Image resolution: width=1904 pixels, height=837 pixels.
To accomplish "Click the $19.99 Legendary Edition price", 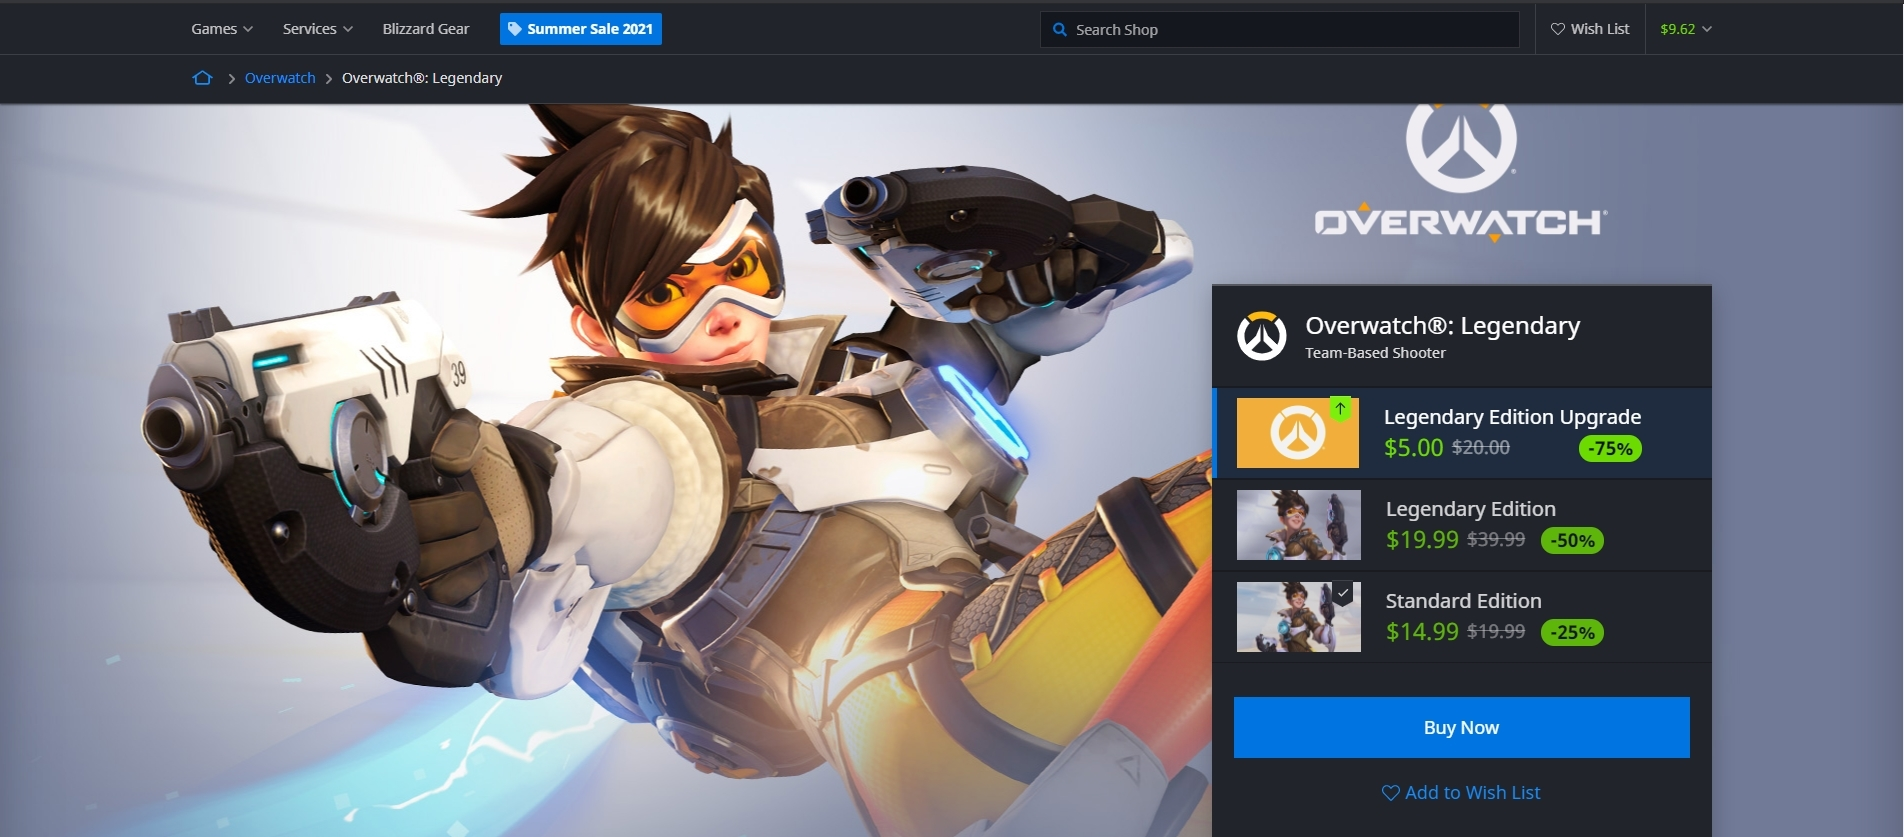I will [x=1422, y=540].
